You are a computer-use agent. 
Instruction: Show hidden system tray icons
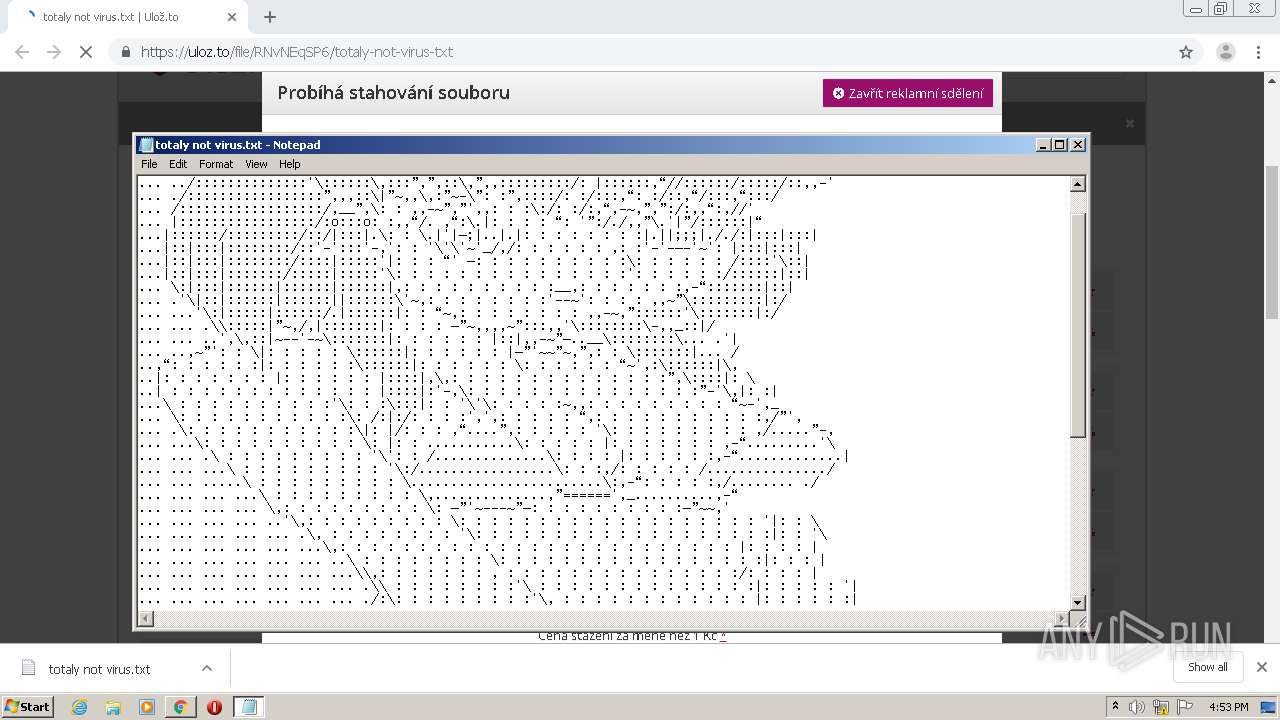(1115, 707)
